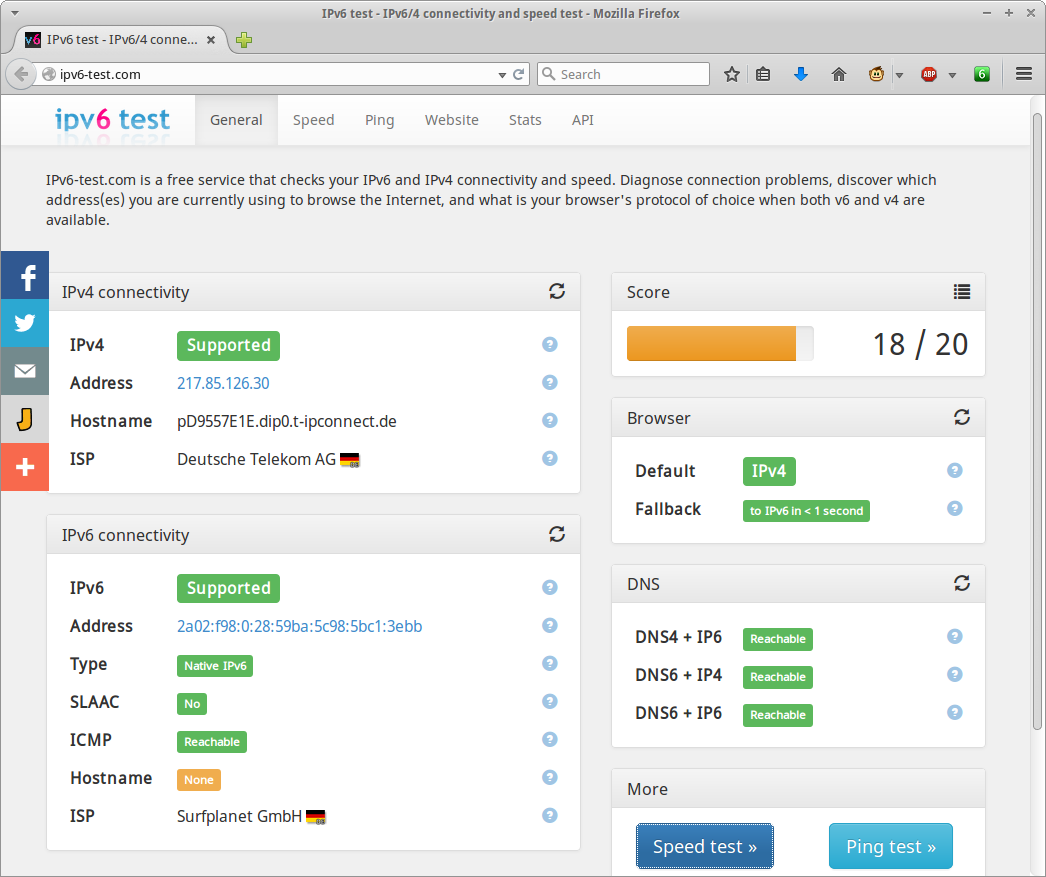Click the green 6 IPv6 addon icon
Image resolution: width=1046 pixels, height=877 pixels.
point(981,74)
